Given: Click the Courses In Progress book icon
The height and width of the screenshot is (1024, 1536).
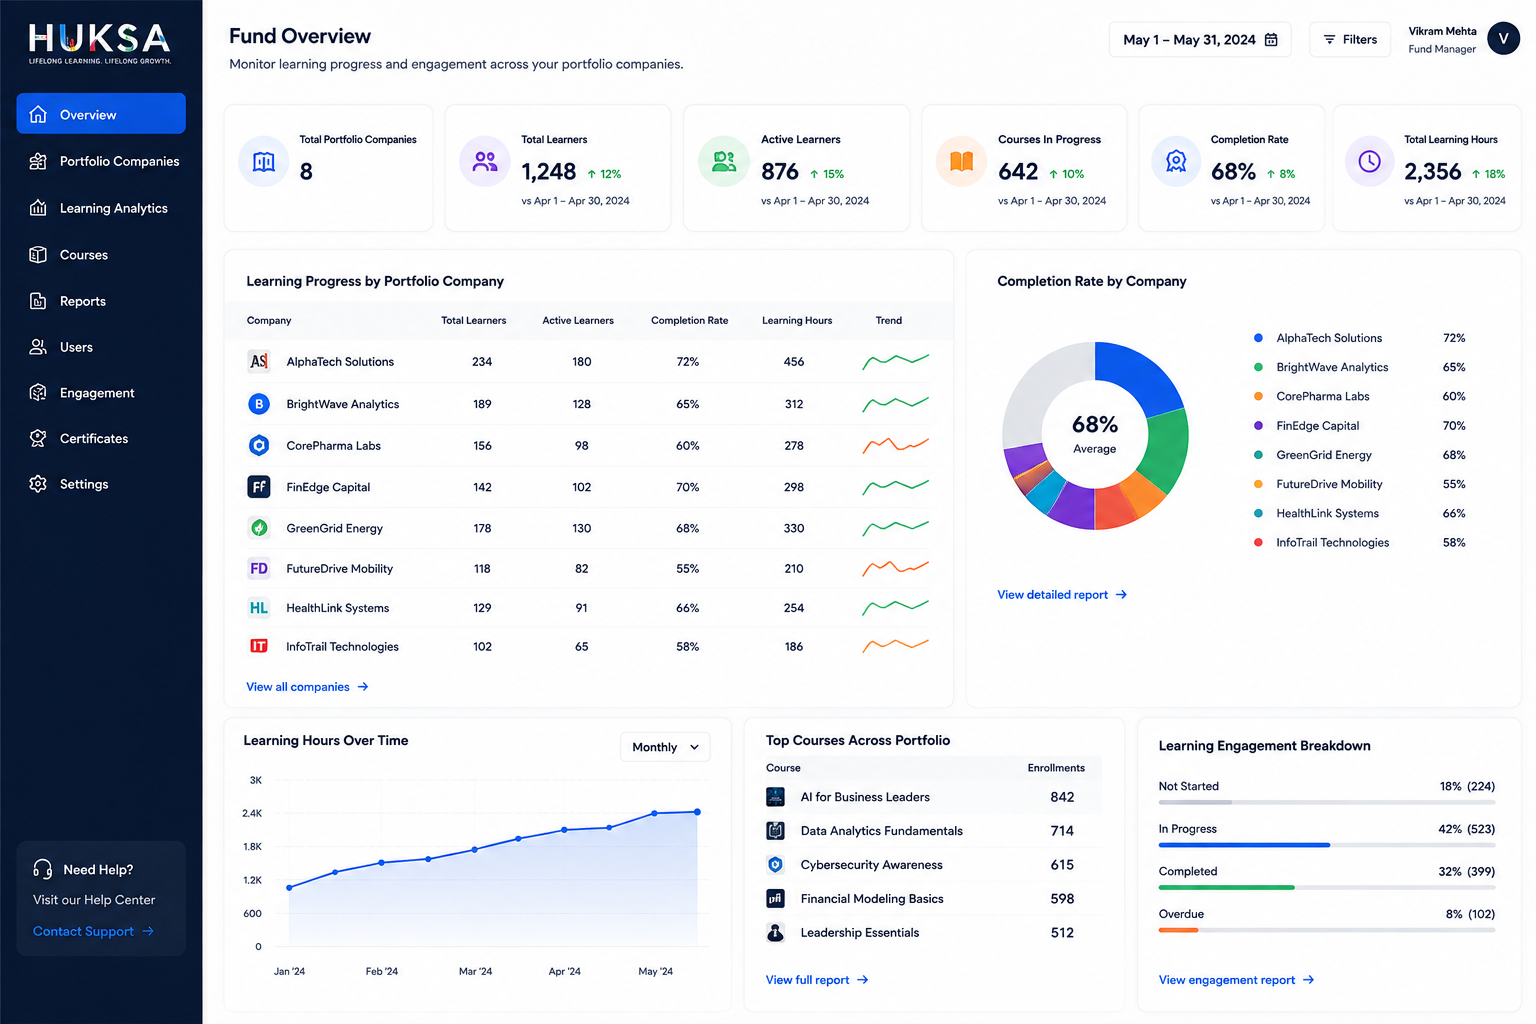Looking at the screenshot, I should coord(961,161).
